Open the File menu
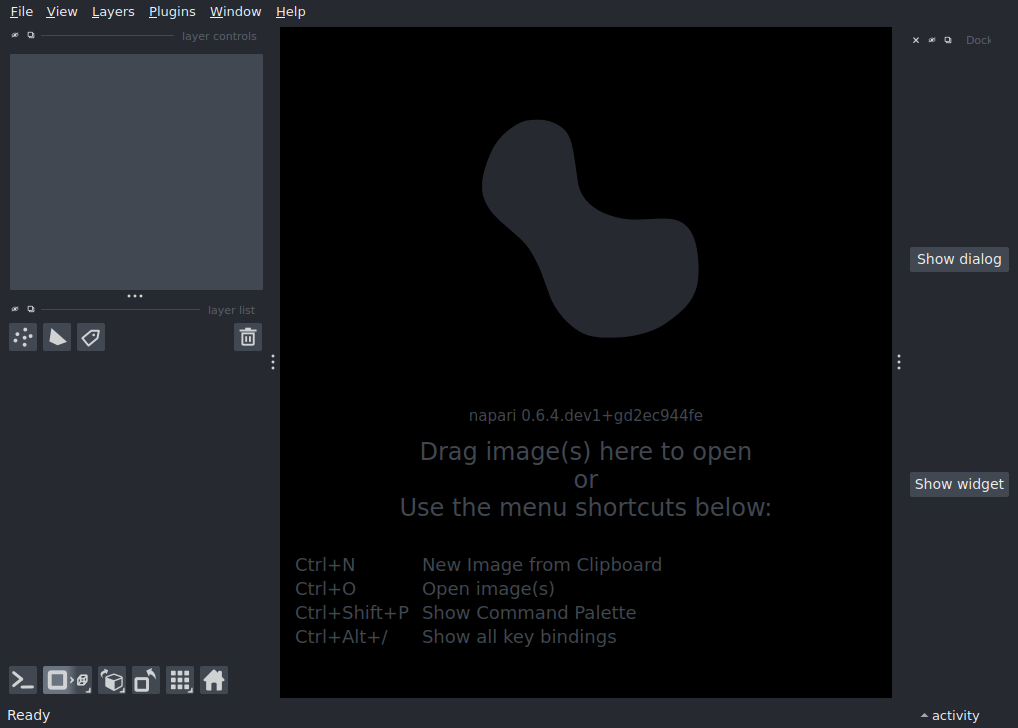This screenshot has height=728, width=1018. (21, 12)
